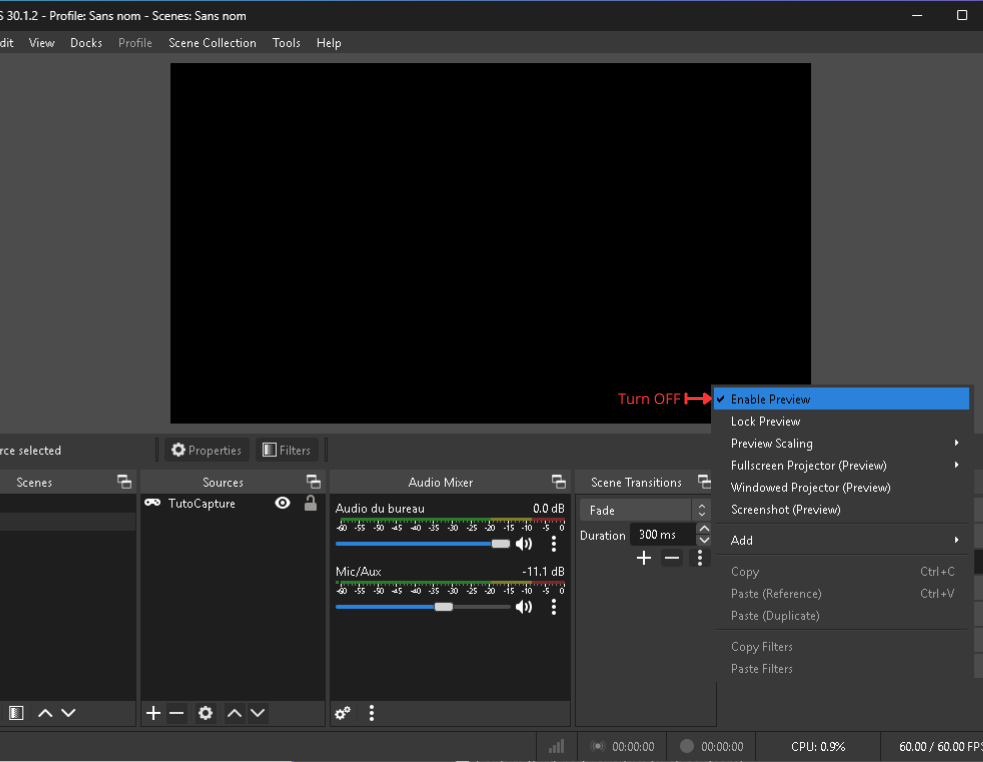Click the Properties button
983x762 pixels.
pyautogui.click(x=206, y=450)
